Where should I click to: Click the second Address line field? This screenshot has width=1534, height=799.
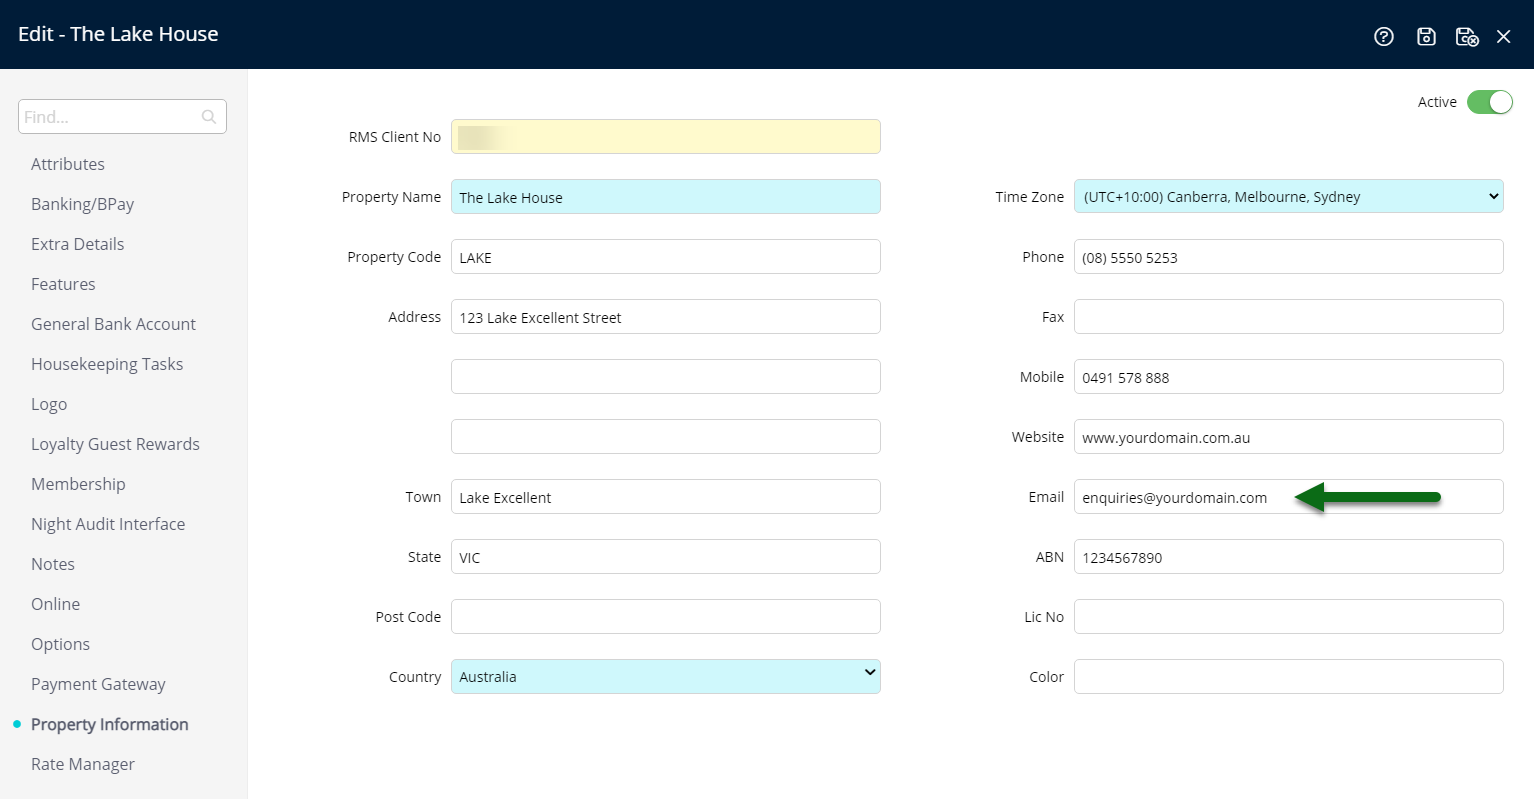point(666,377)
